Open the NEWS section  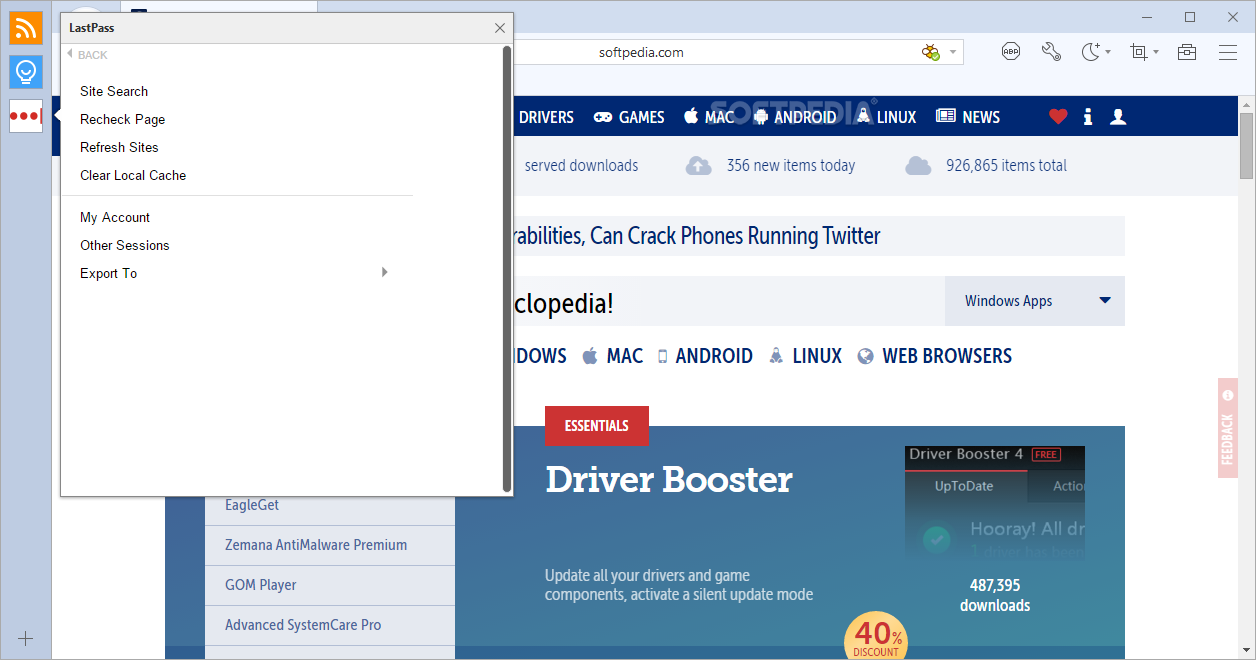tap(968, 117)
